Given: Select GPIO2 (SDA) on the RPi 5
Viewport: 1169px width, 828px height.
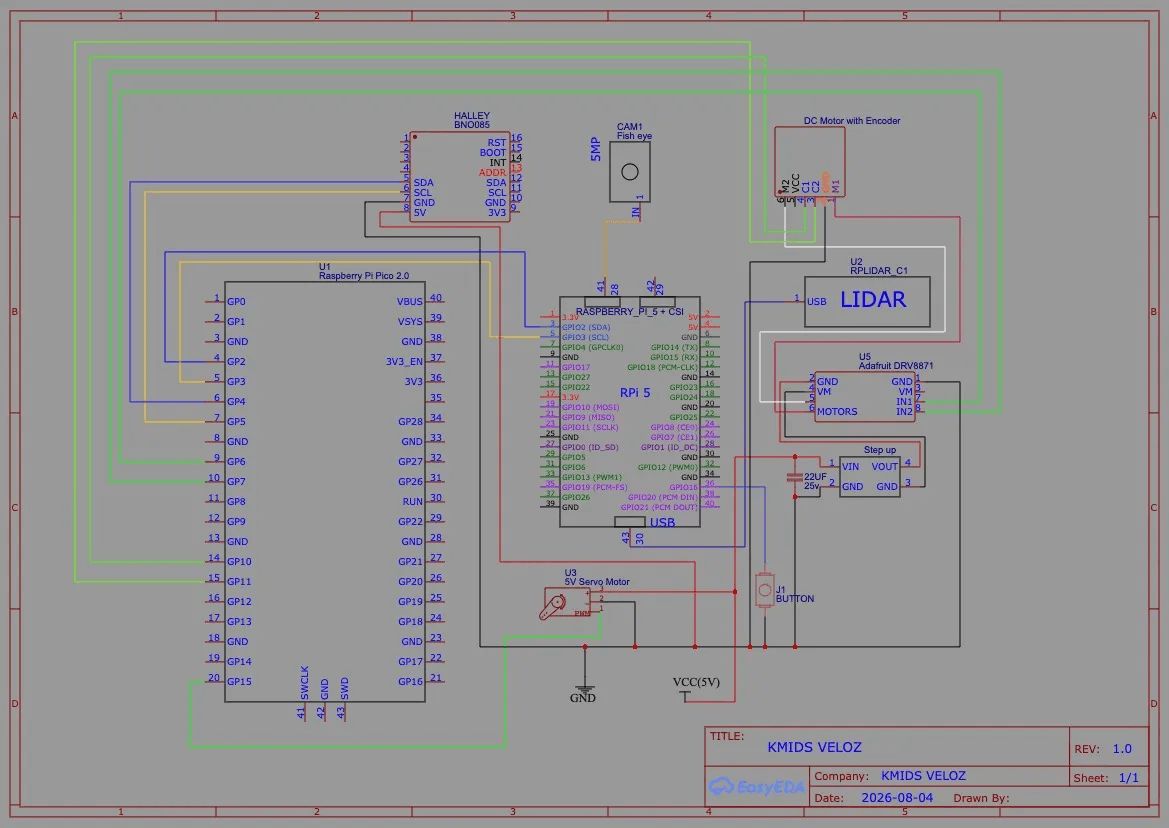Looking at the screenshot, I should 586,327.
